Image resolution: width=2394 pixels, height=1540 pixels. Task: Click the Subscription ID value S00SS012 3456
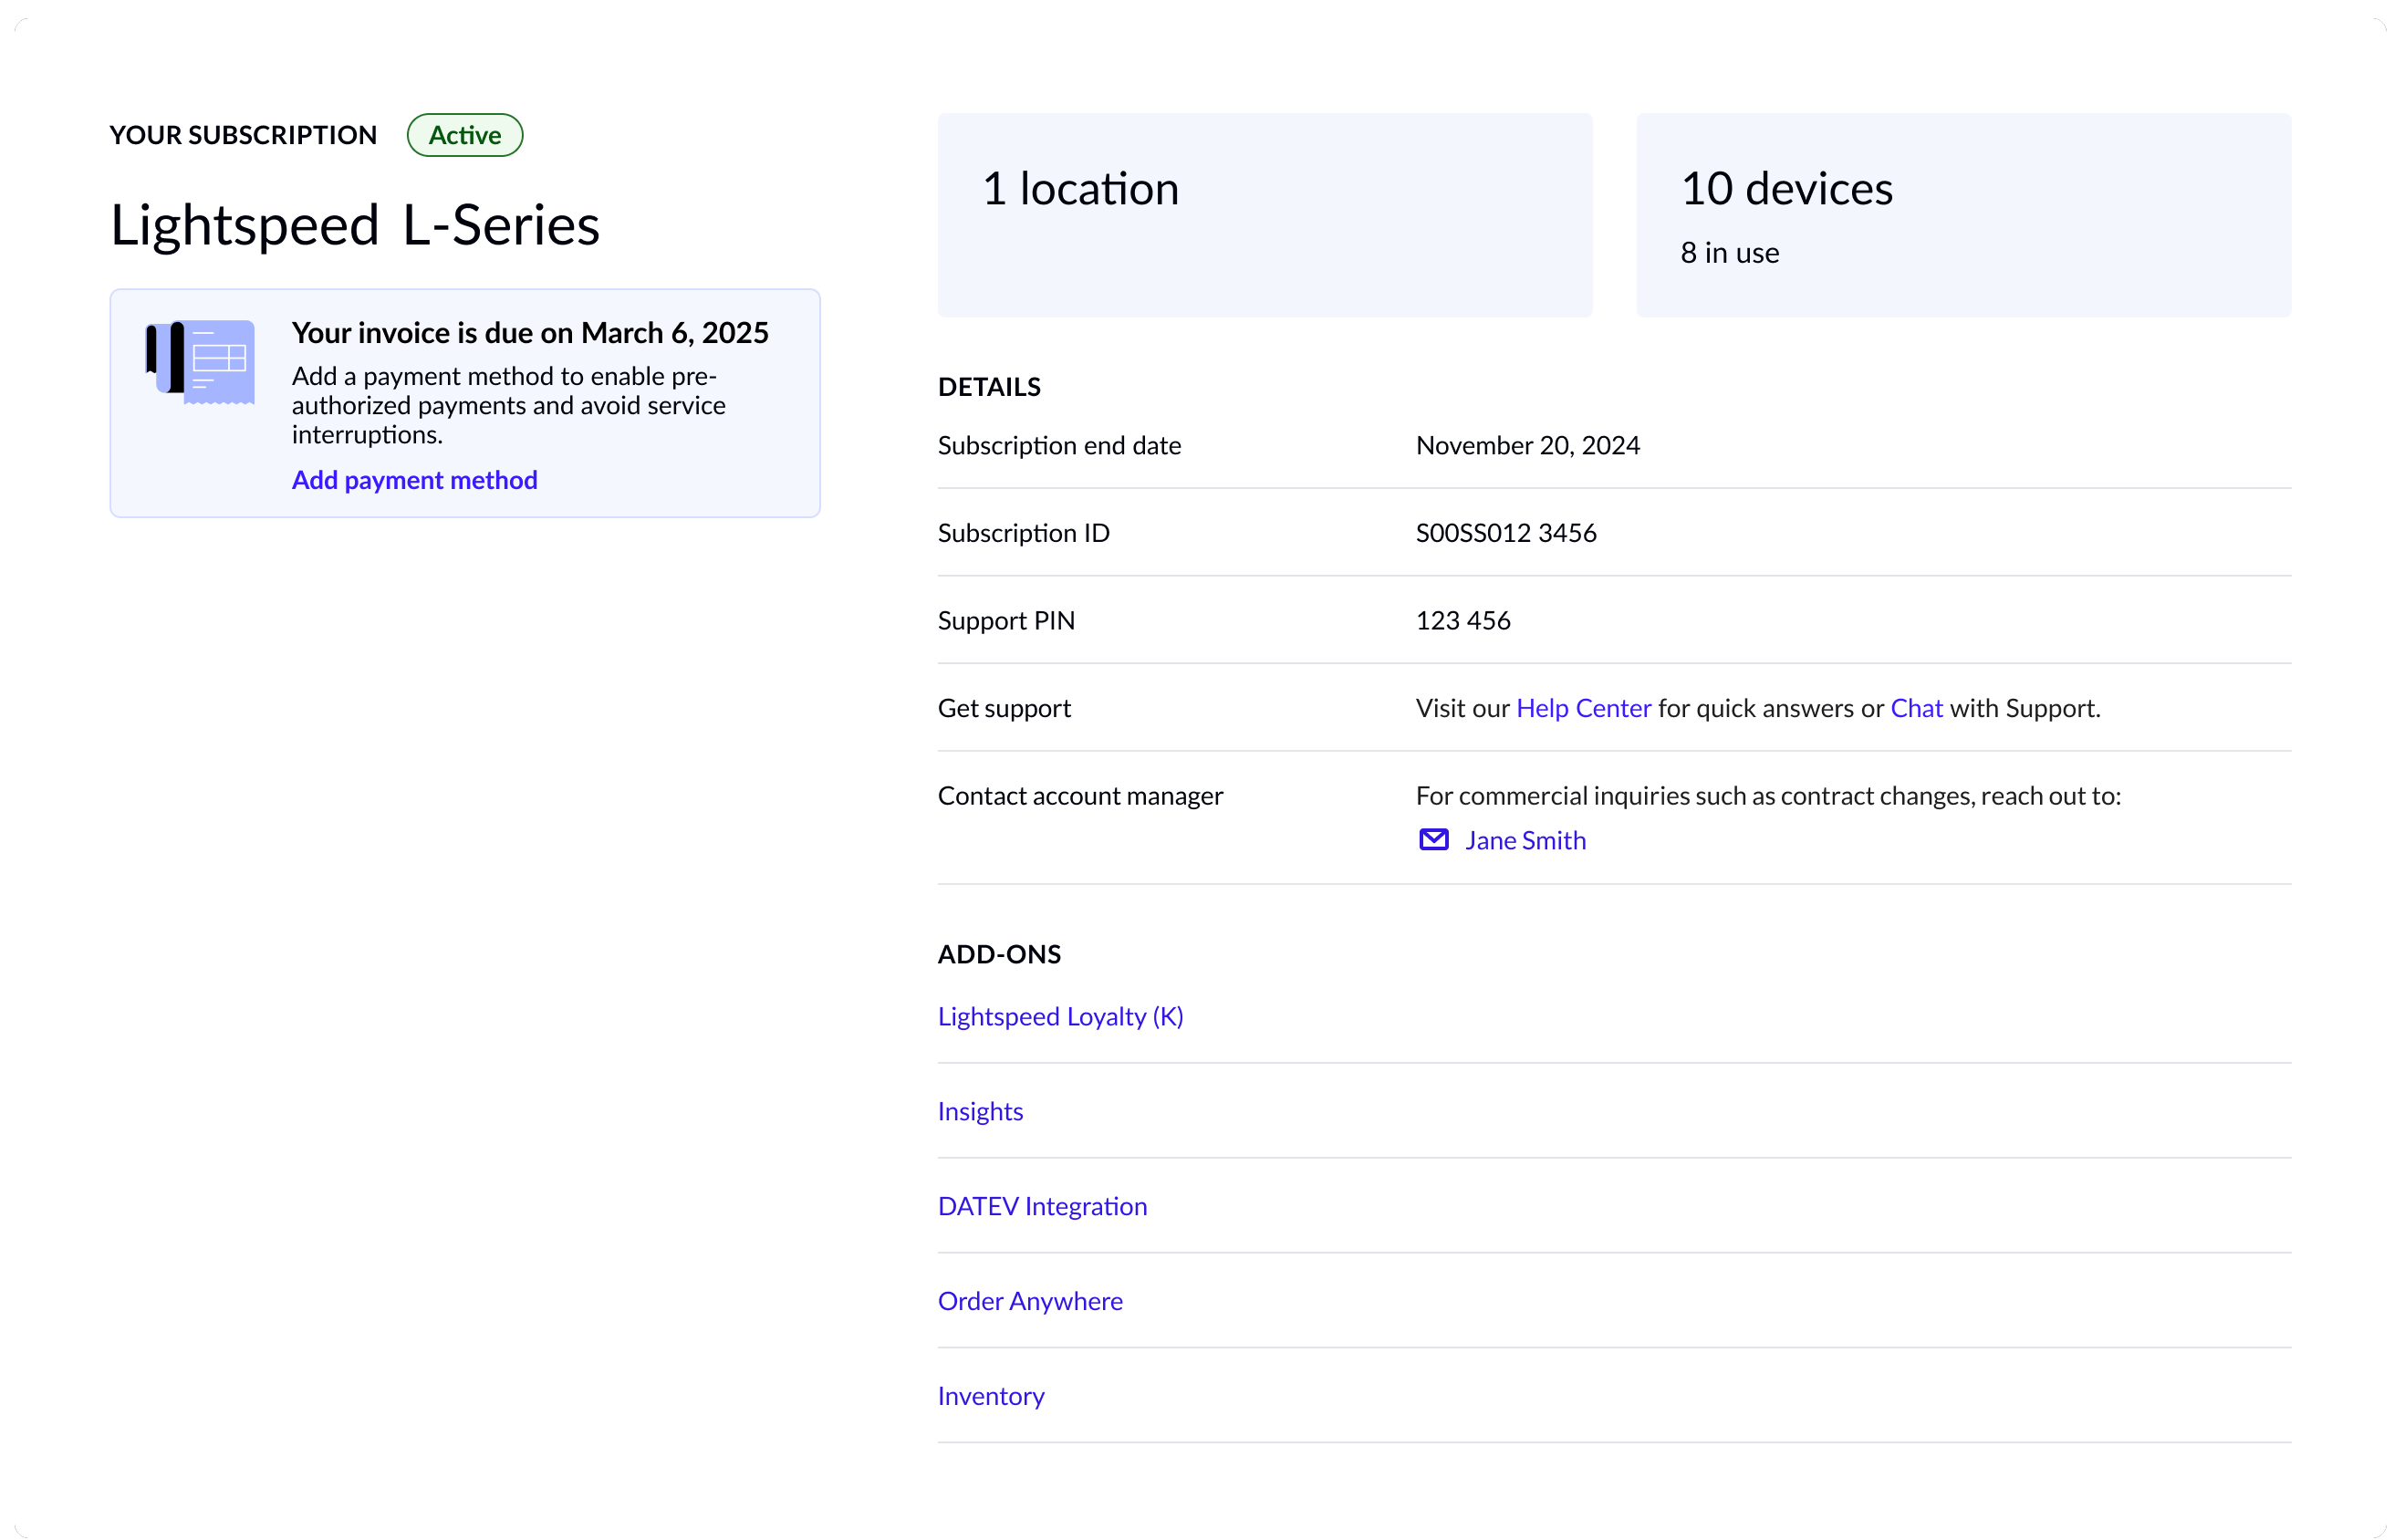click(x=1505, y=533)
